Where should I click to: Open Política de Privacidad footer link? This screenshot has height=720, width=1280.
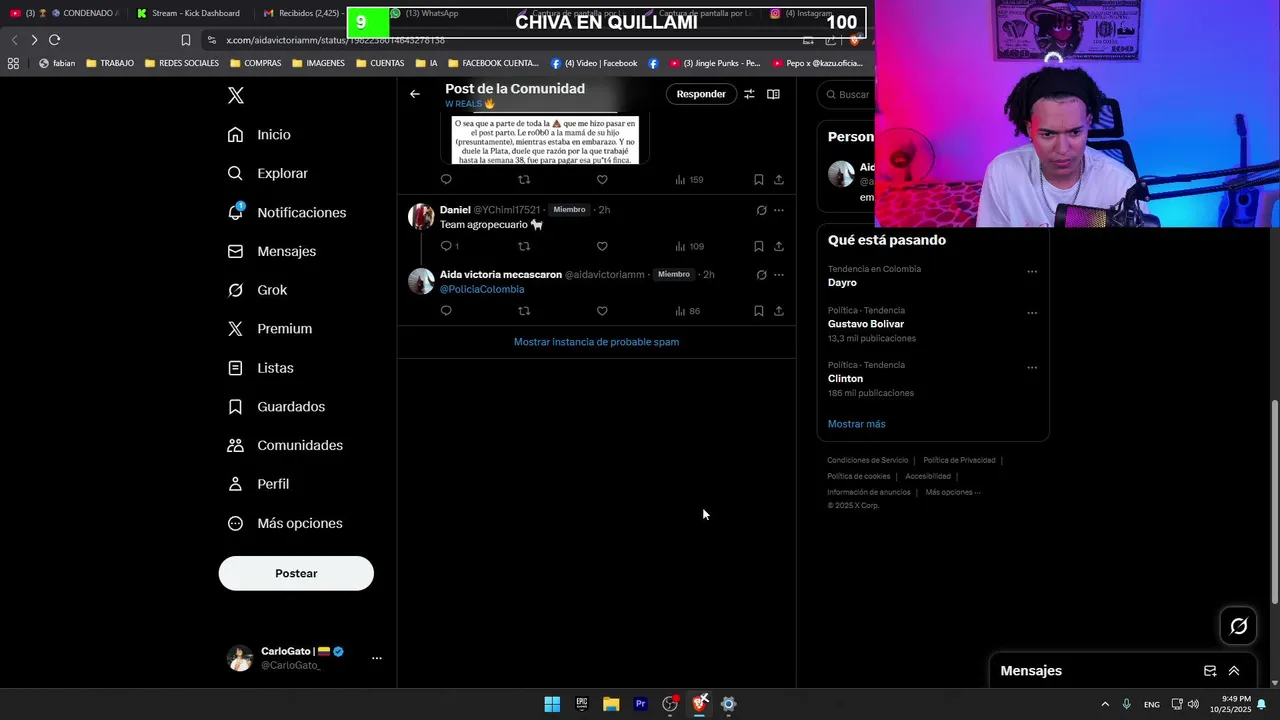pos(959,460)
